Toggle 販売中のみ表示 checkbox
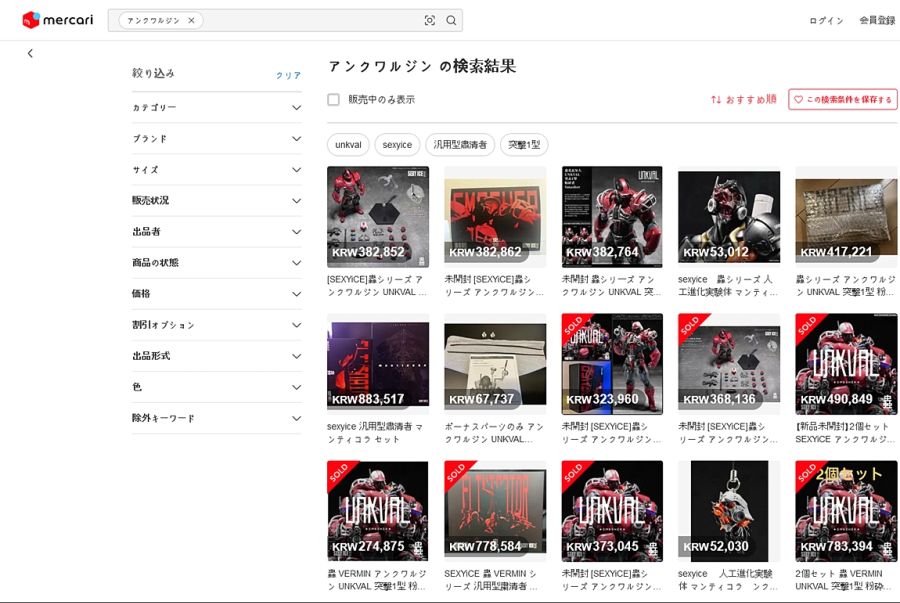The width and height of the screenshot is (900, 603). [333, 100]
